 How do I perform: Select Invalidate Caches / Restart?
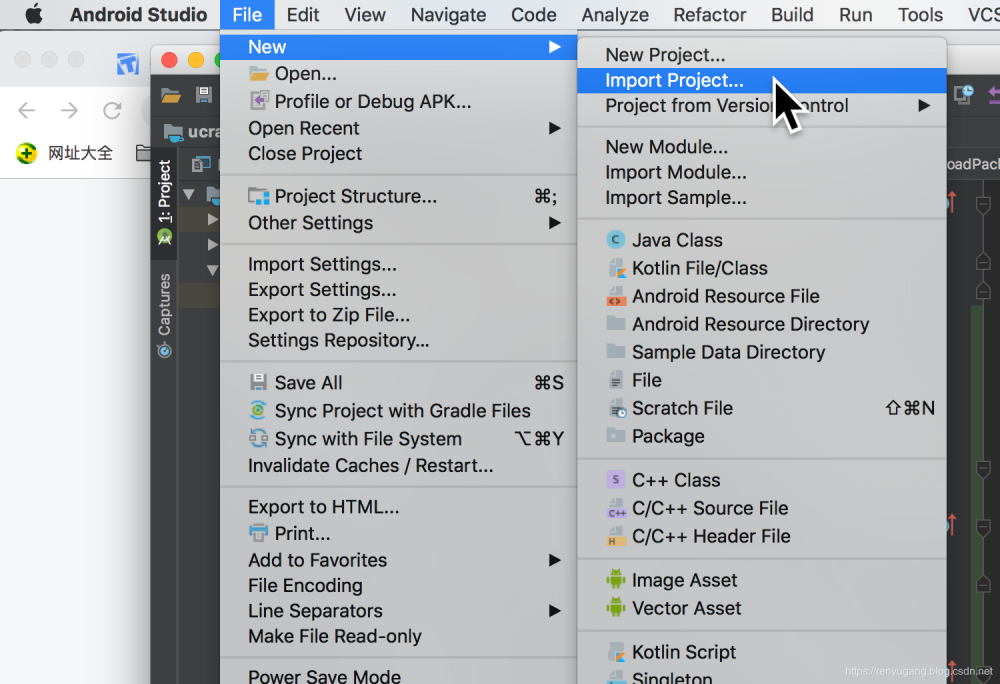(370, 465)
